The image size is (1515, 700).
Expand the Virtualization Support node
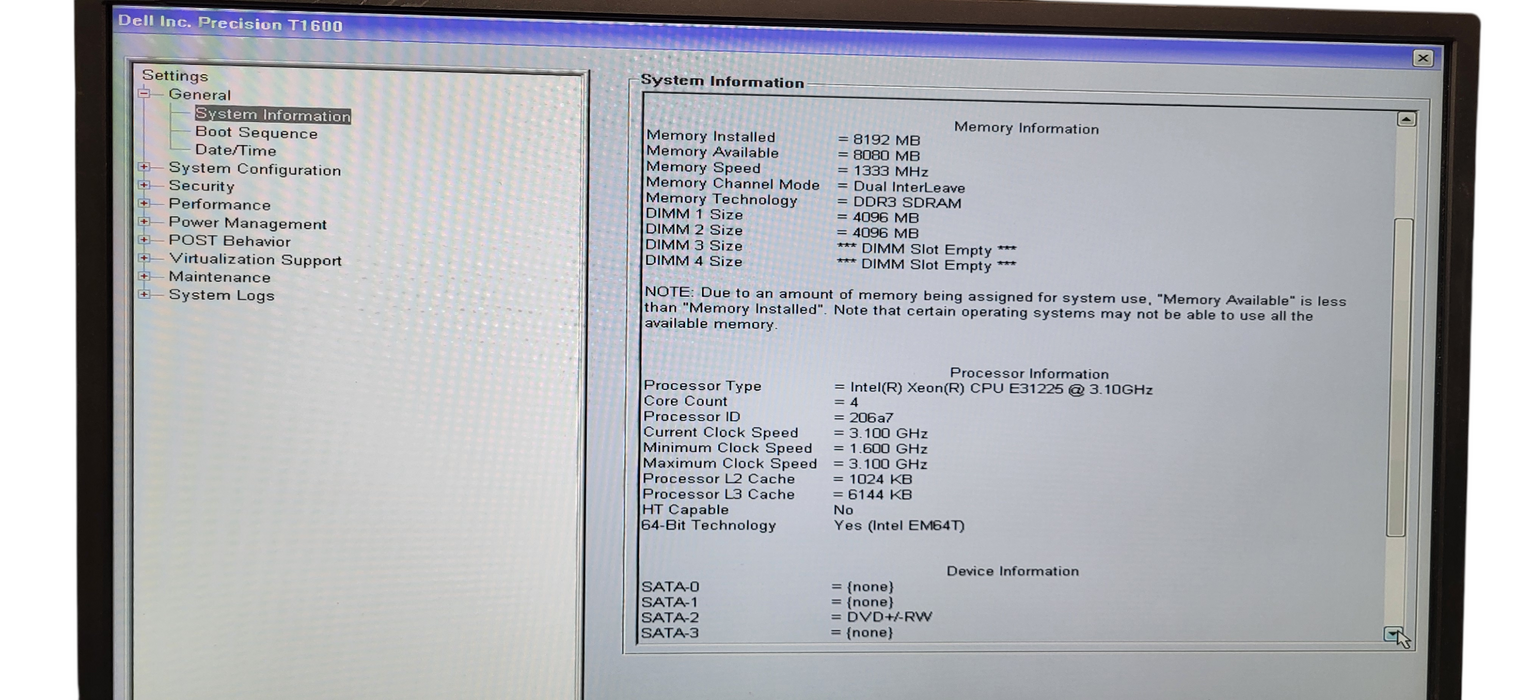[144, 258]
